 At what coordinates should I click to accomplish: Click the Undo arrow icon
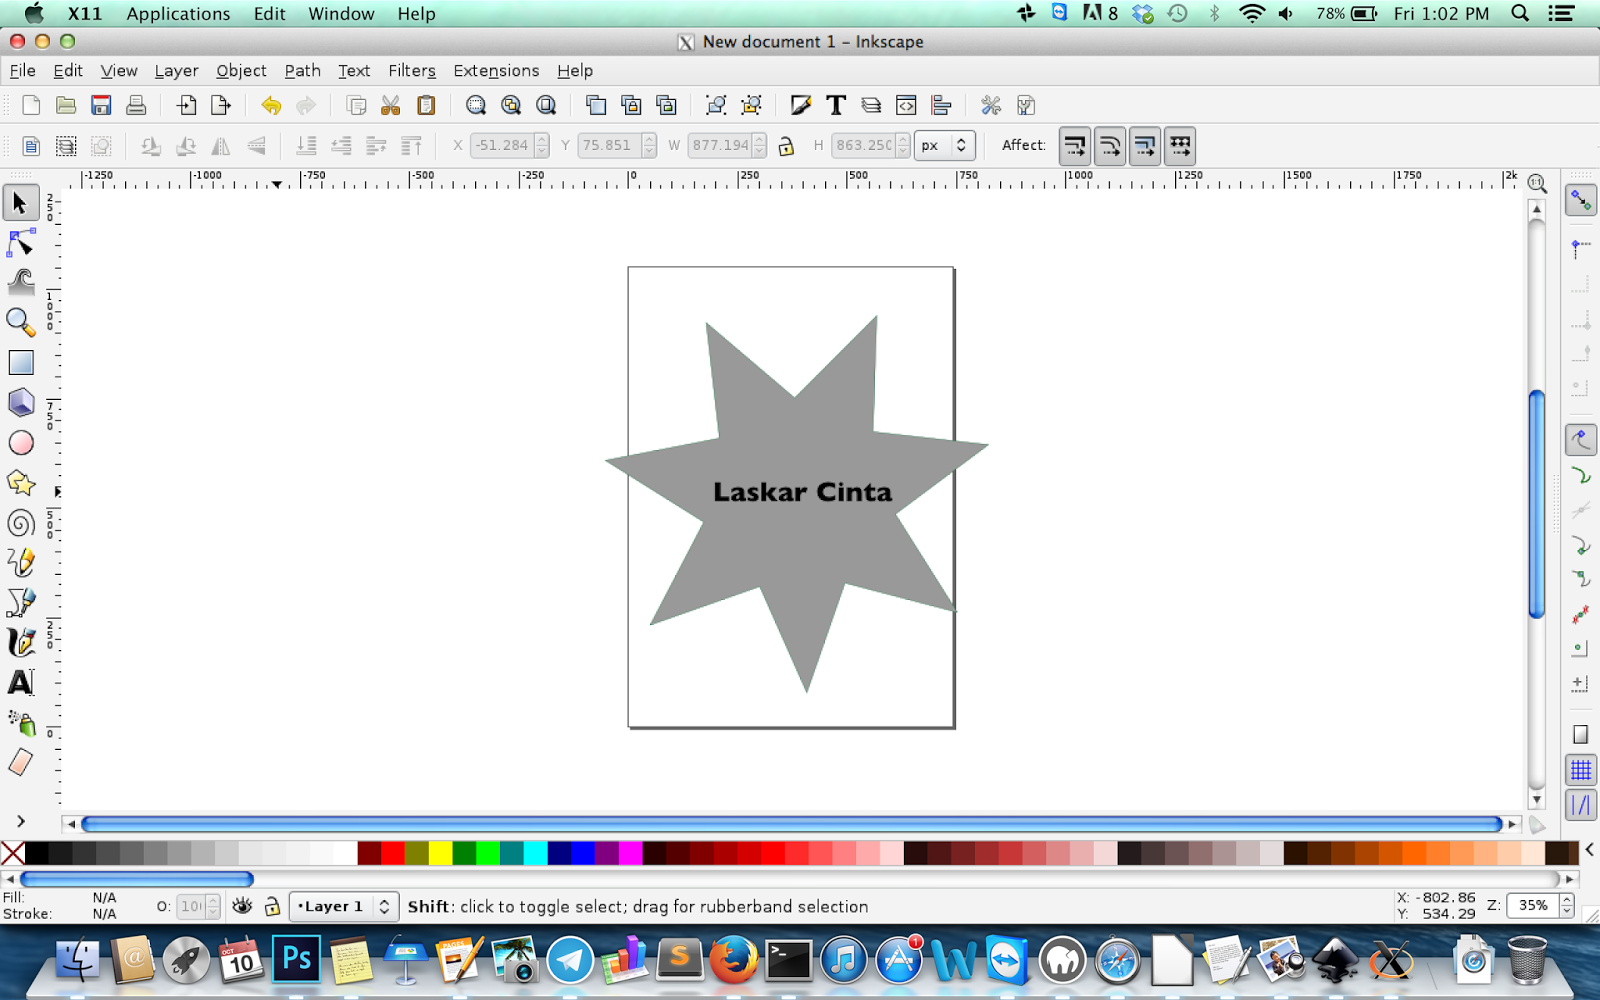(271, 105)
